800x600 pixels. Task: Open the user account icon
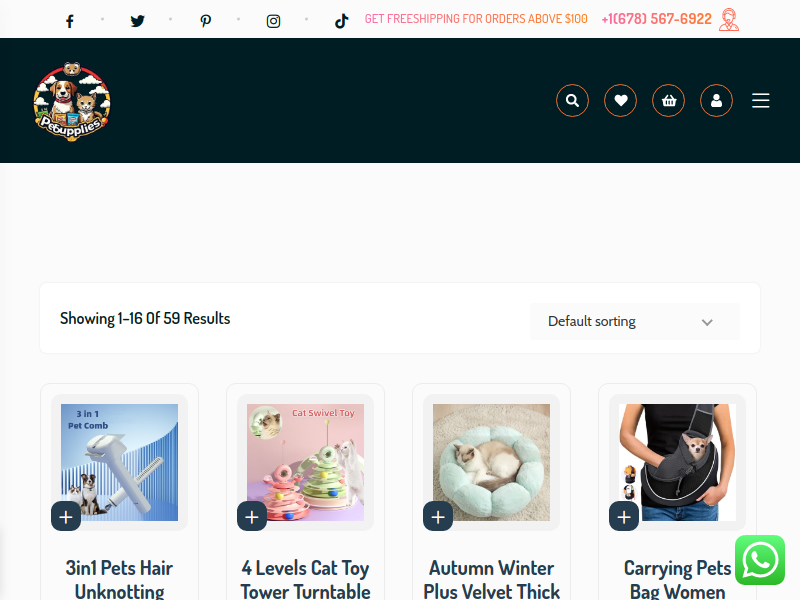tap(716, 100)
